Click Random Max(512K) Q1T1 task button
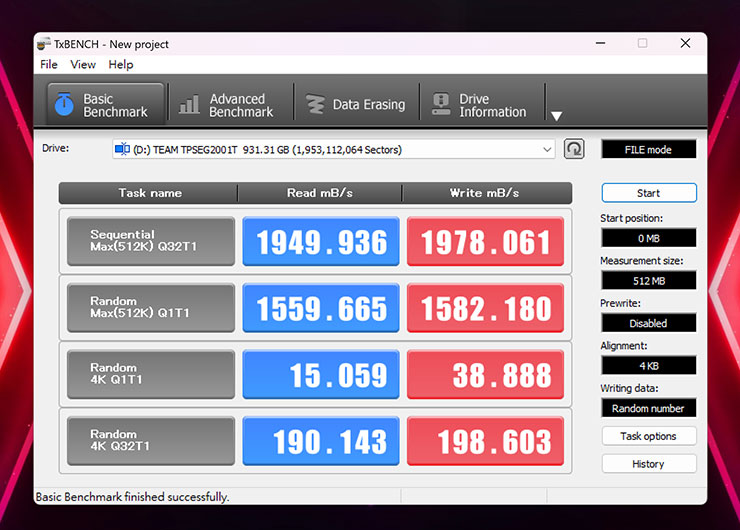Image resolution: width=740 pixels, height=530 pixels. pyautogui.click(x=151, y=308)
